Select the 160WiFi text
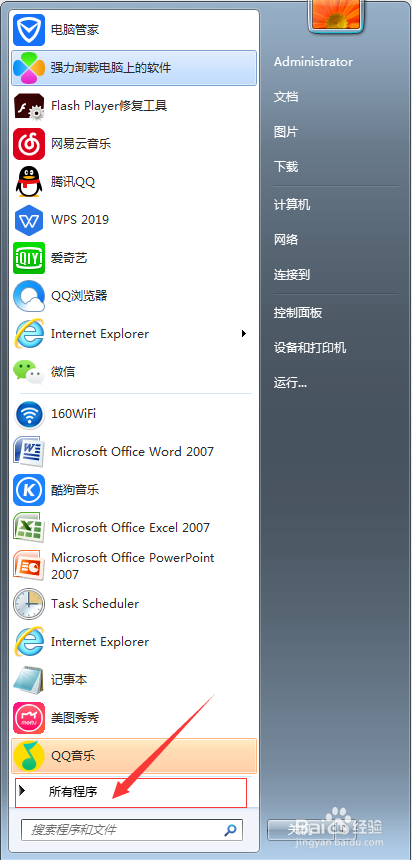 [73, 414]
